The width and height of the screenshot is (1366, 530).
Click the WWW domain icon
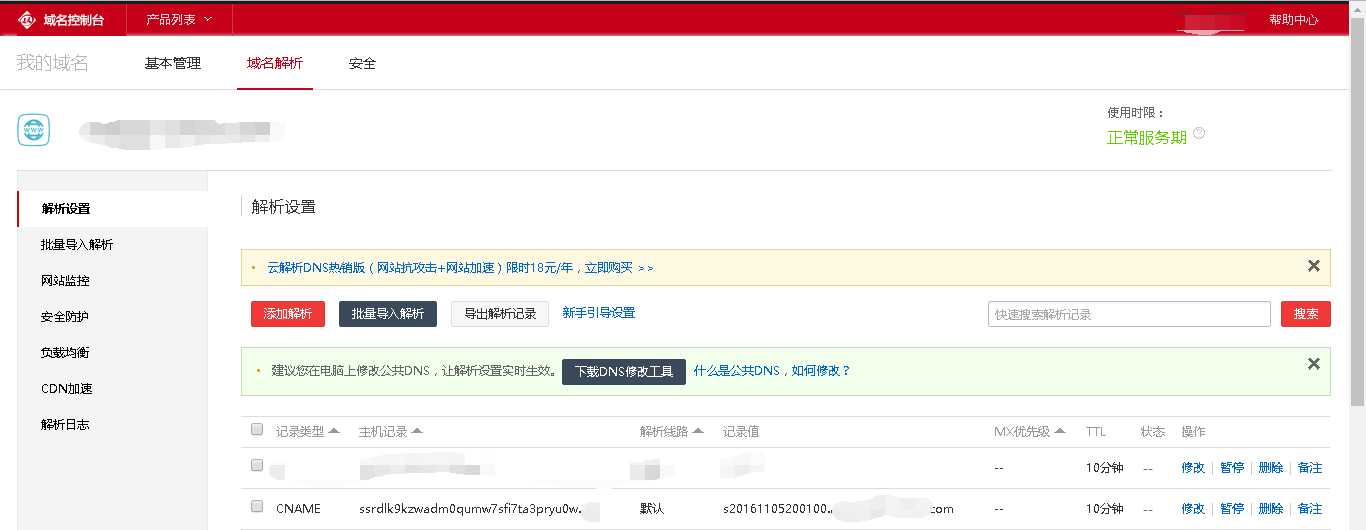34,130
